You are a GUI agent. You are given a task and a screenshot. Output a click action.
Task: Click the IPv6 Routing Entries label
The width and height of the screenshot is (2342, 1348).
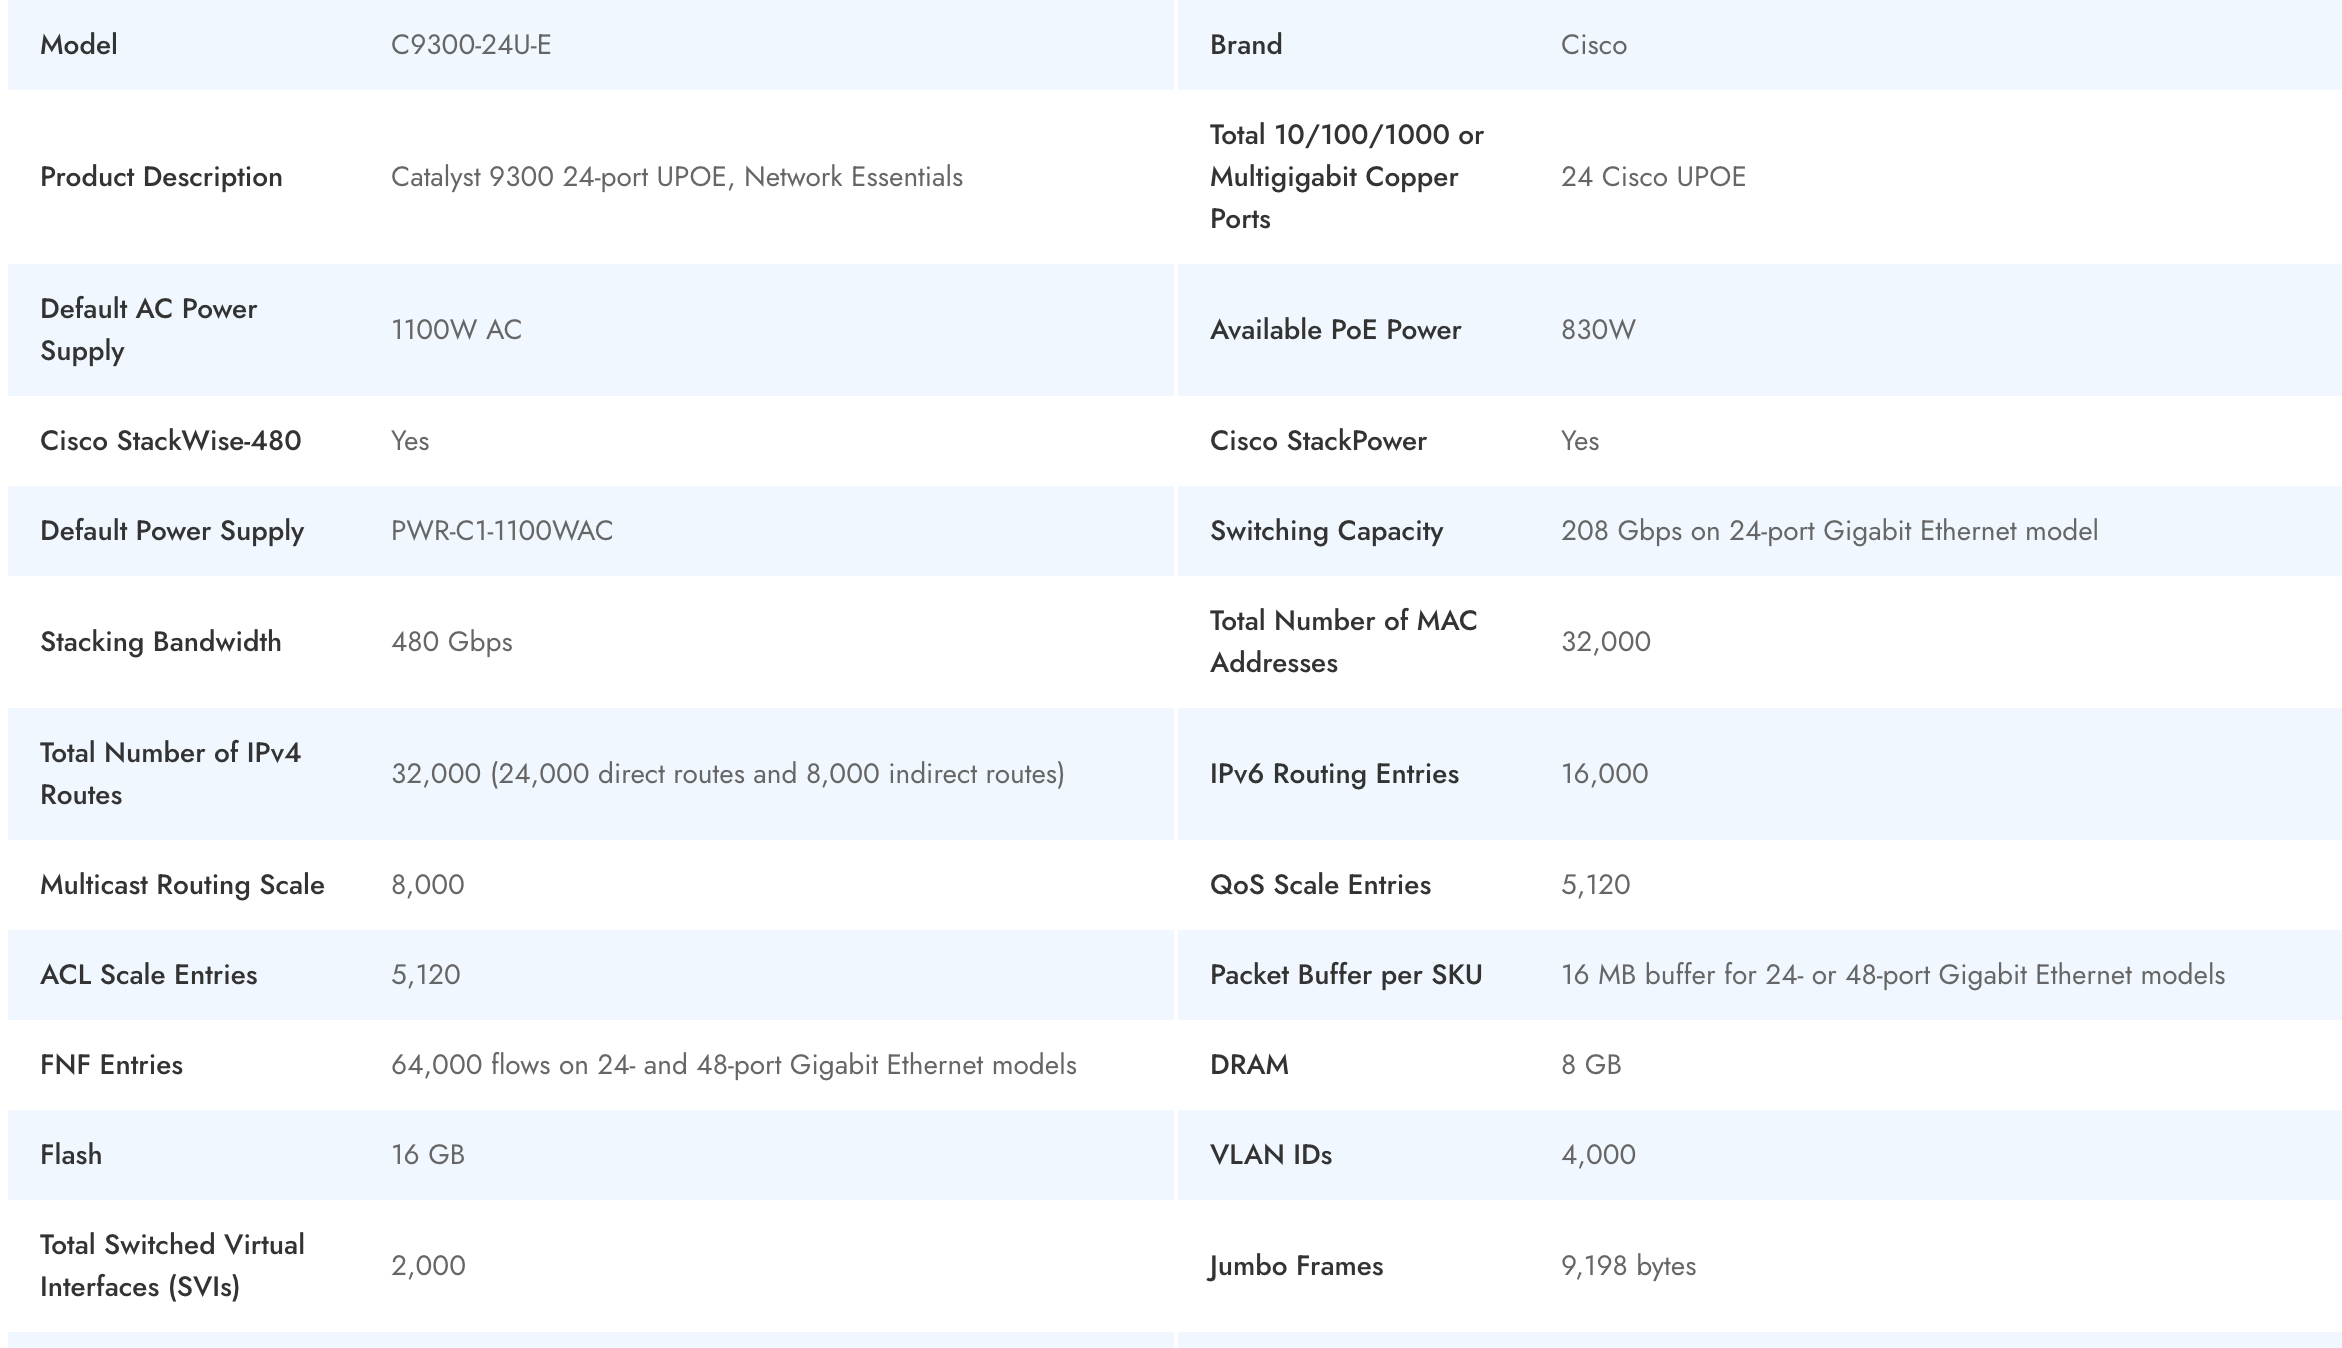(1334, 774)
